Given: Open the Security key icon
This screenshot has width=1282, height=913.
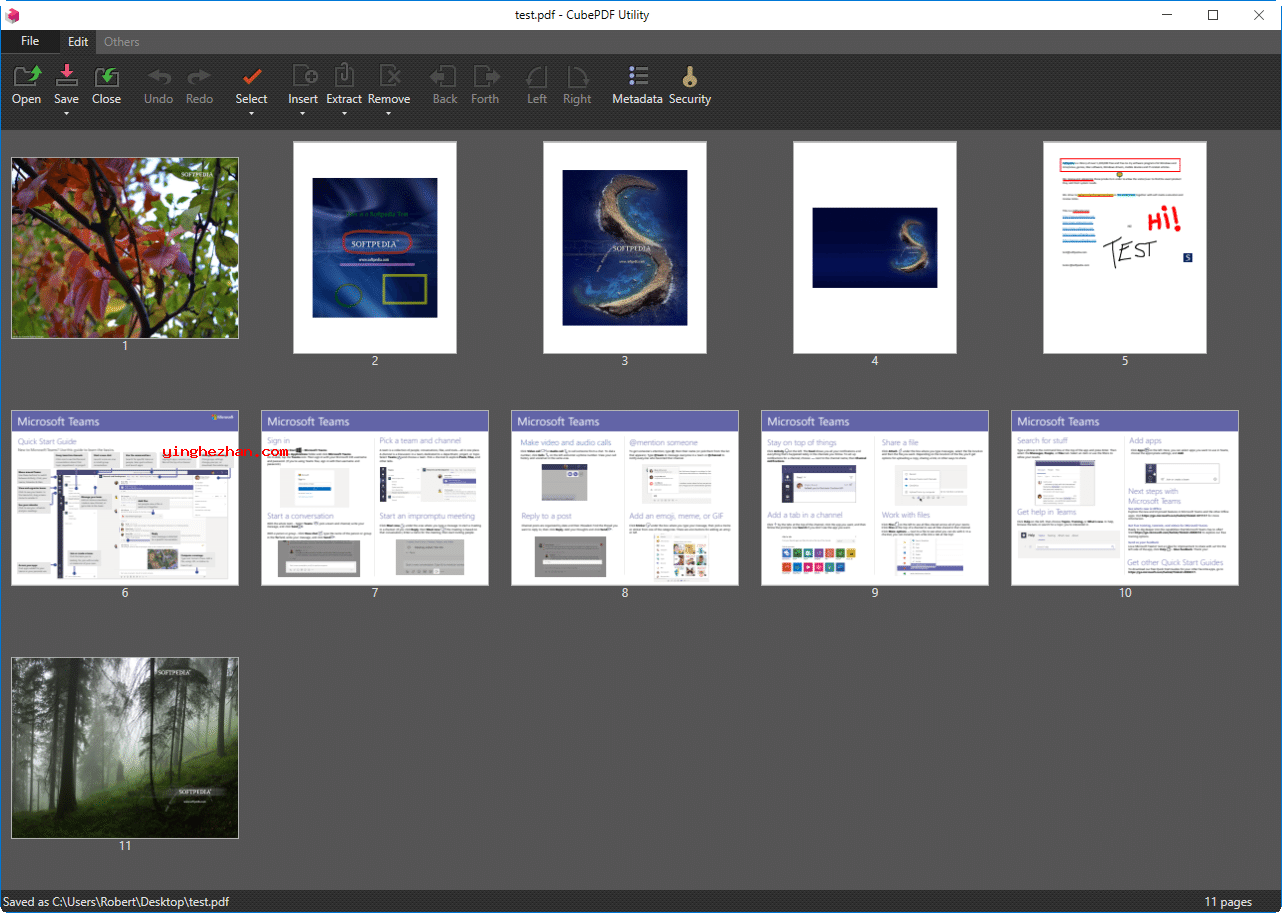Looking at the screenshot, I should click(690, 77).
